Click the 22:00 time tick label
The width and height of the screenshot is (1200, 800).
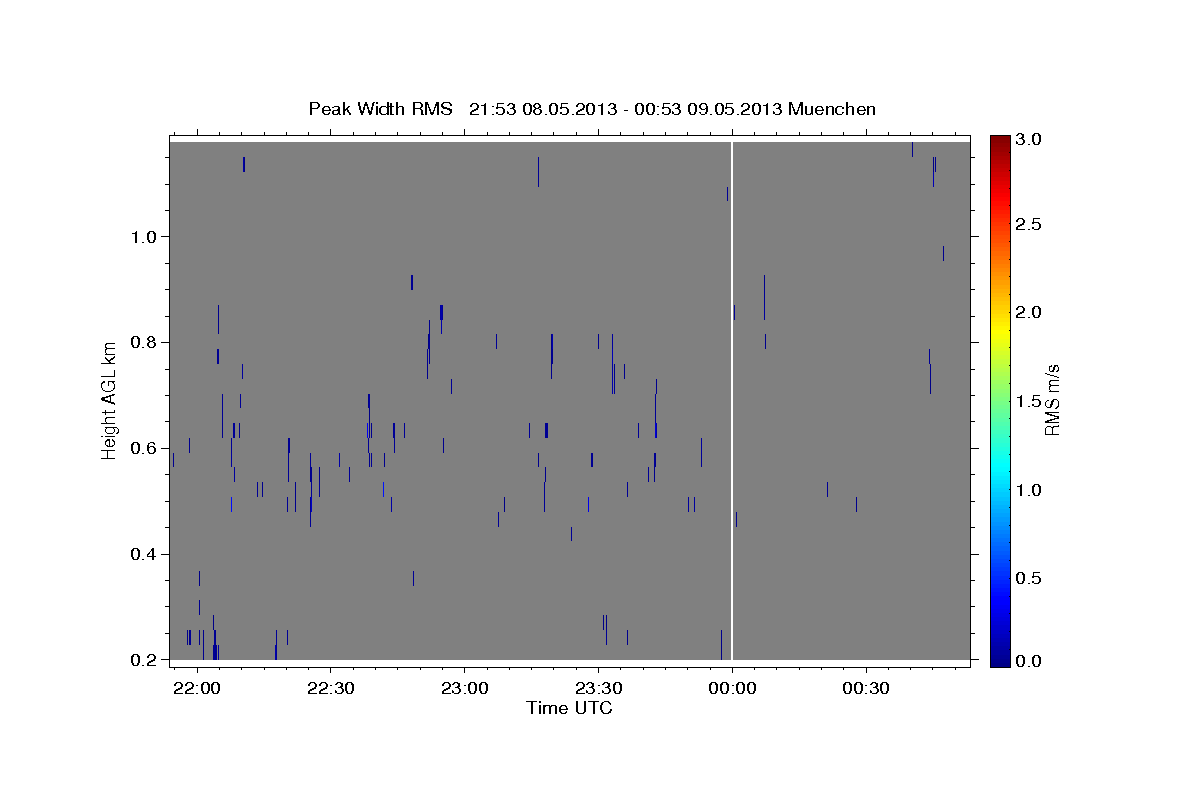tap(197, 689)
